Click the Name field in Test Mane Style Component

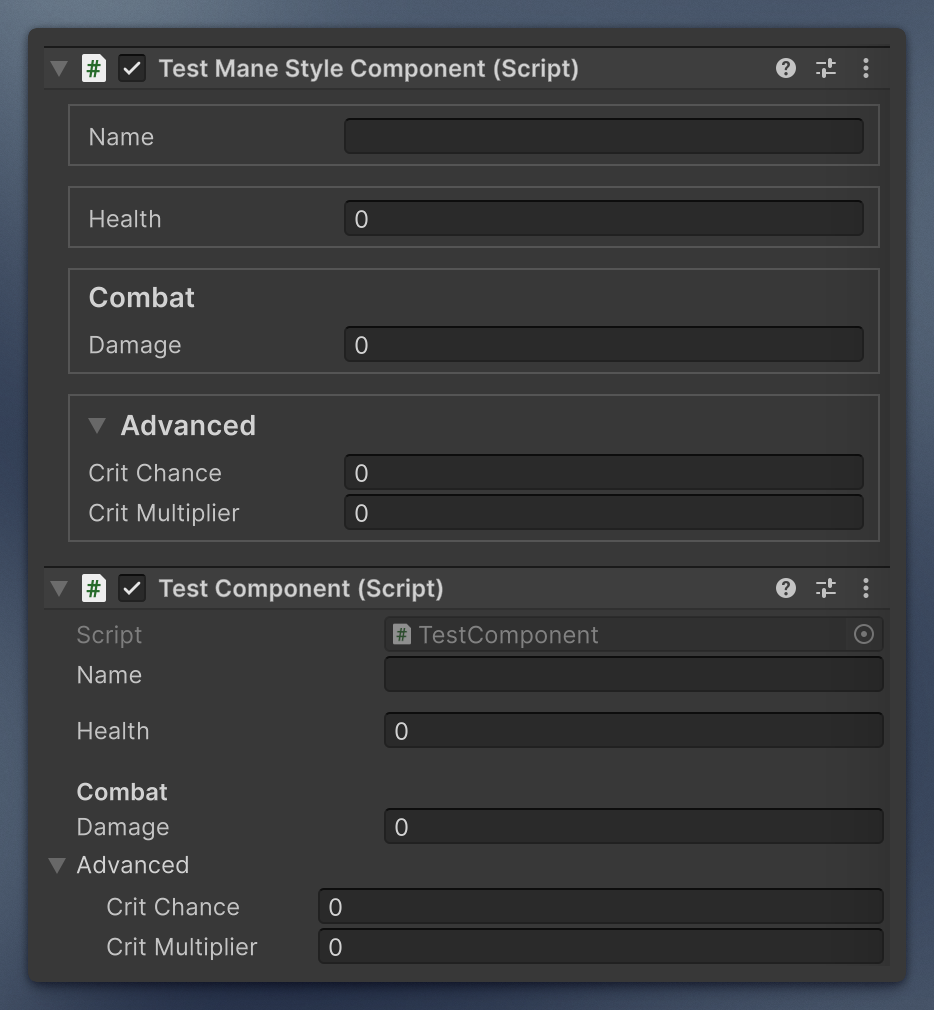[604, 136]
